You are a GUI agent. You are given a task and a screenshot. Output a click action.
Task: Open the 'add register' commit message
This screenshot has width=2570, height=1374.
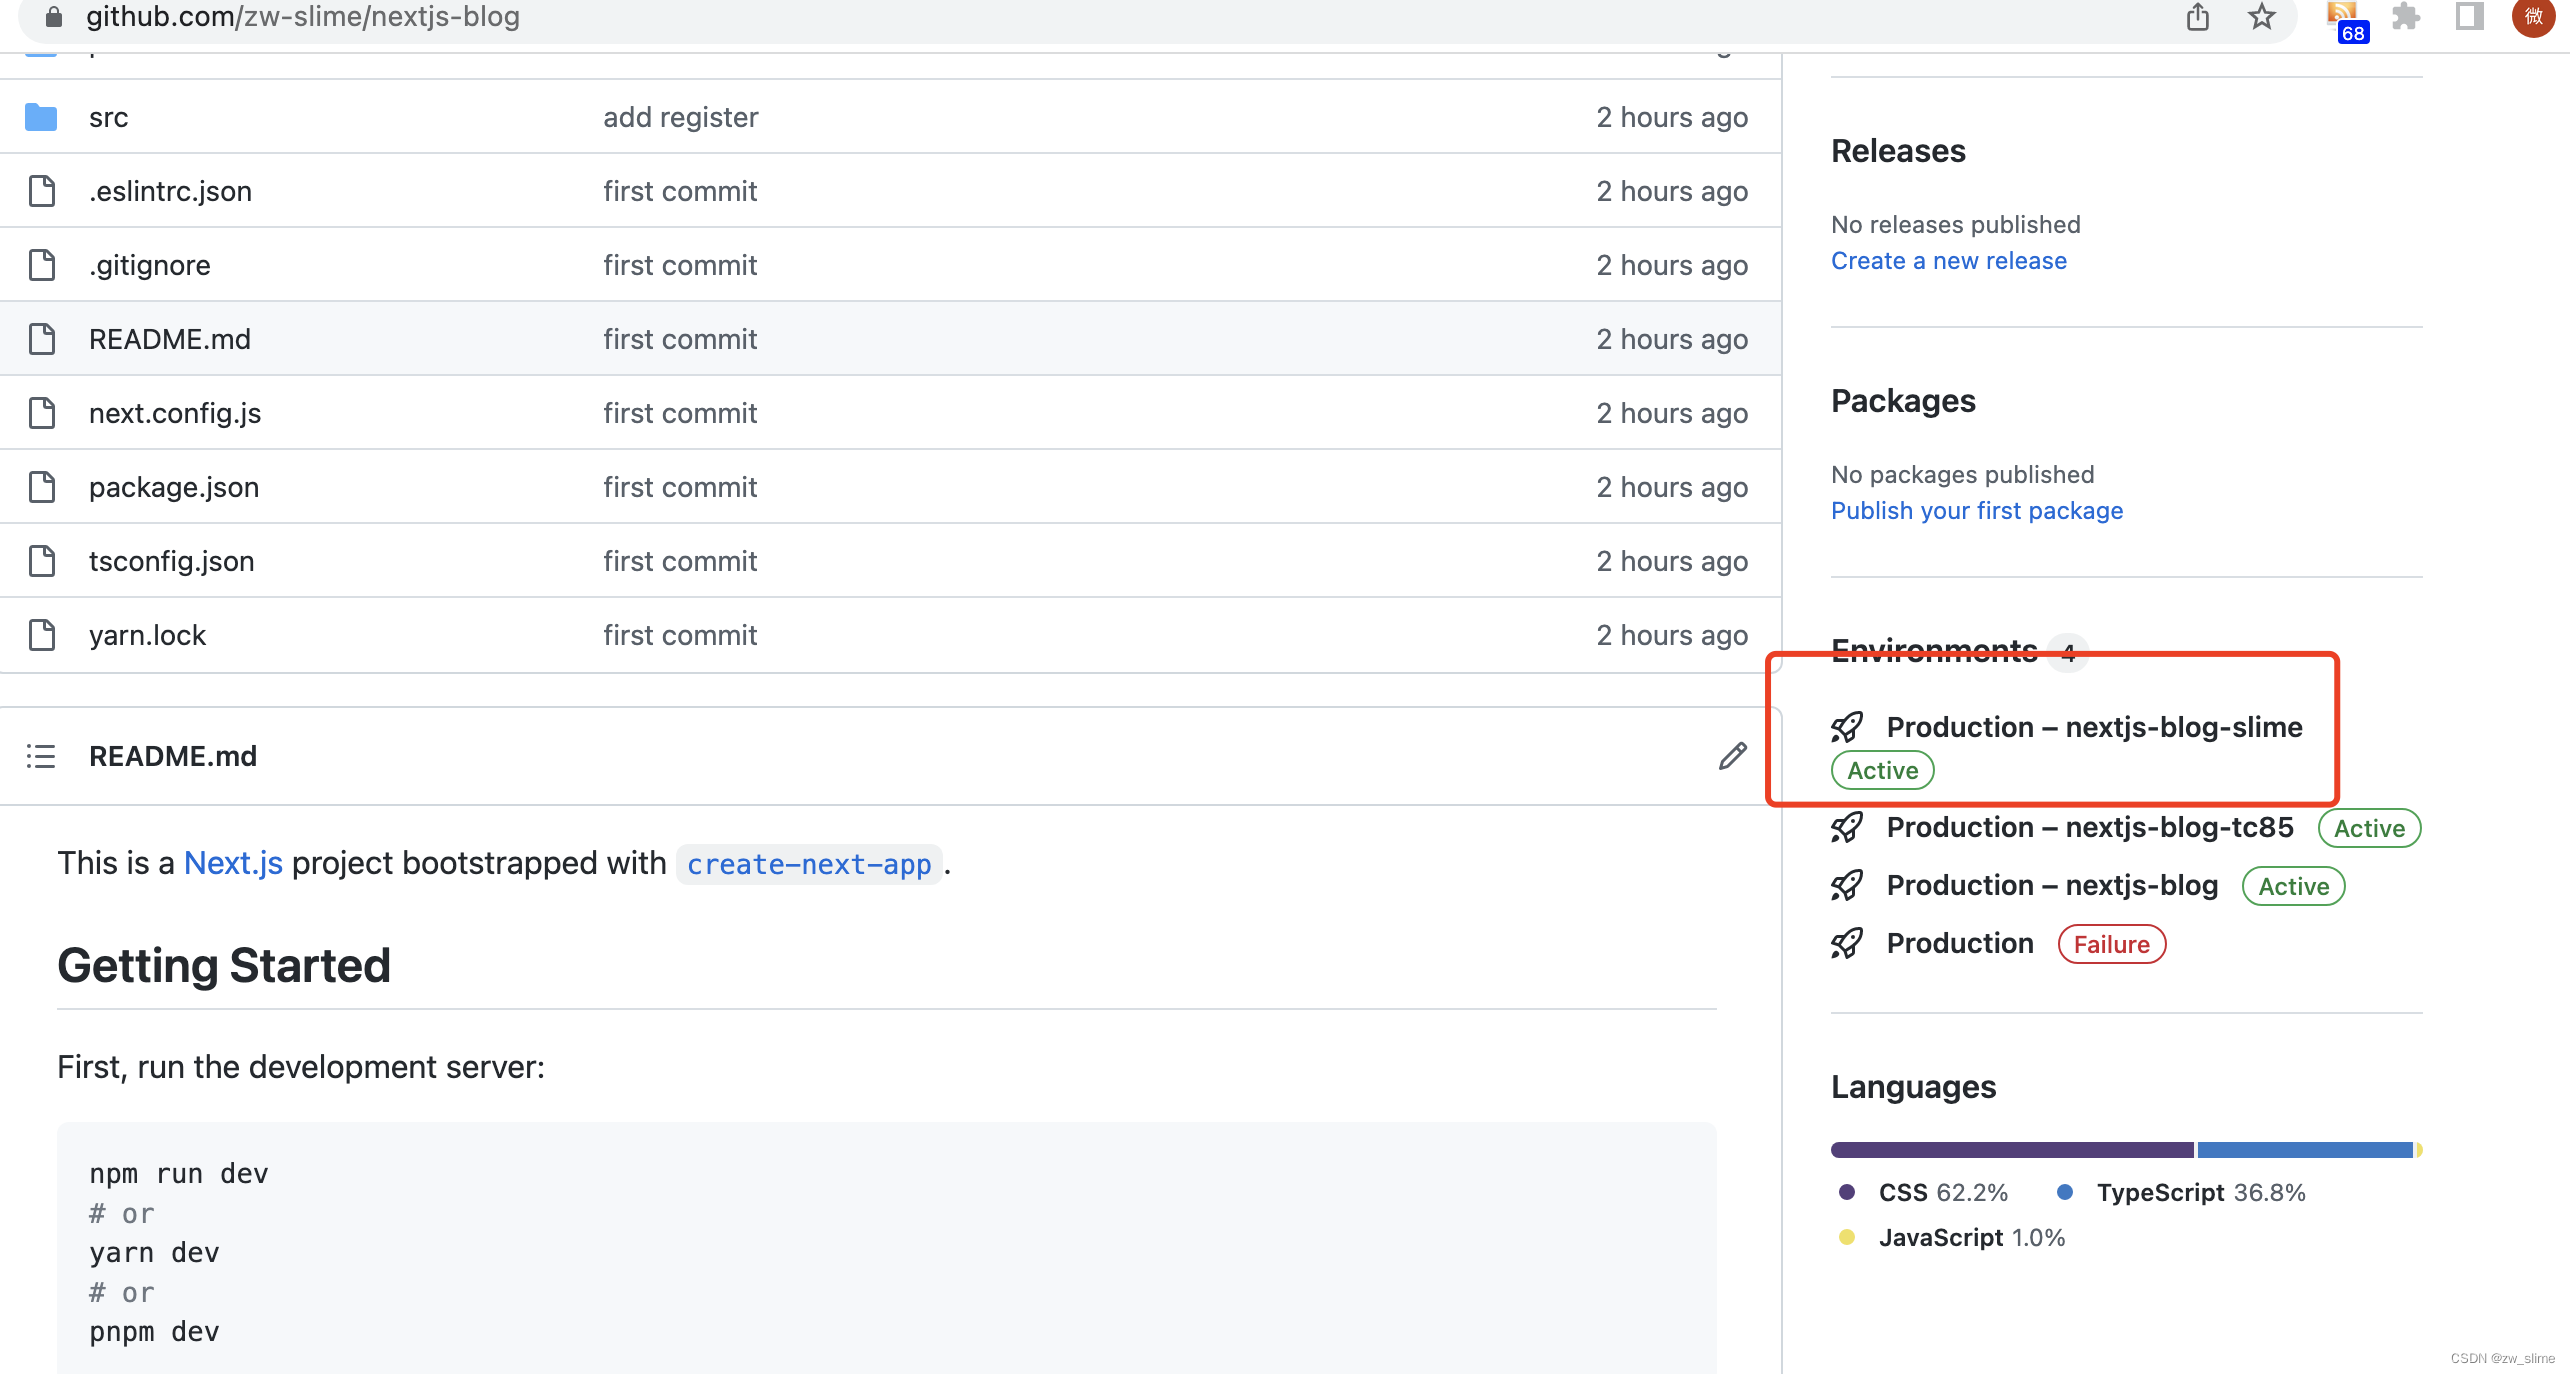[x=681, y=117]
